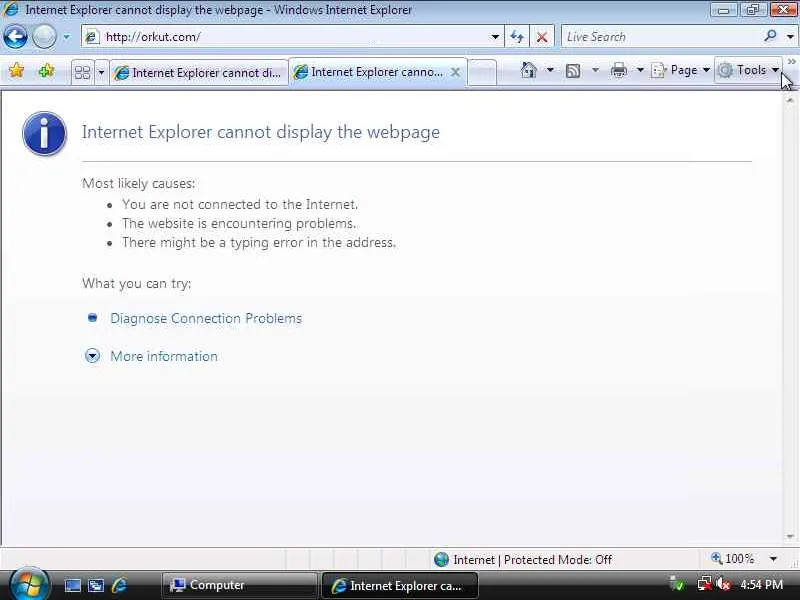Click the Home page icon
This screenshot has height=600, width=800.
[529, 70]
